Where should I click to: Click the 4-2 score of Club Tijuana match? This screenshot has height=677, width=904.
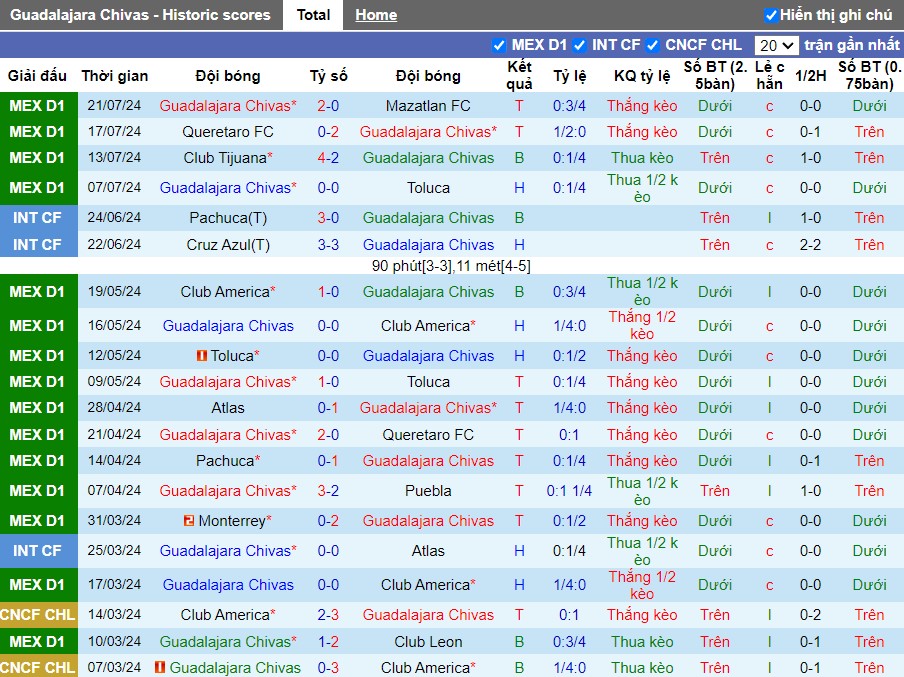(328, 158)
